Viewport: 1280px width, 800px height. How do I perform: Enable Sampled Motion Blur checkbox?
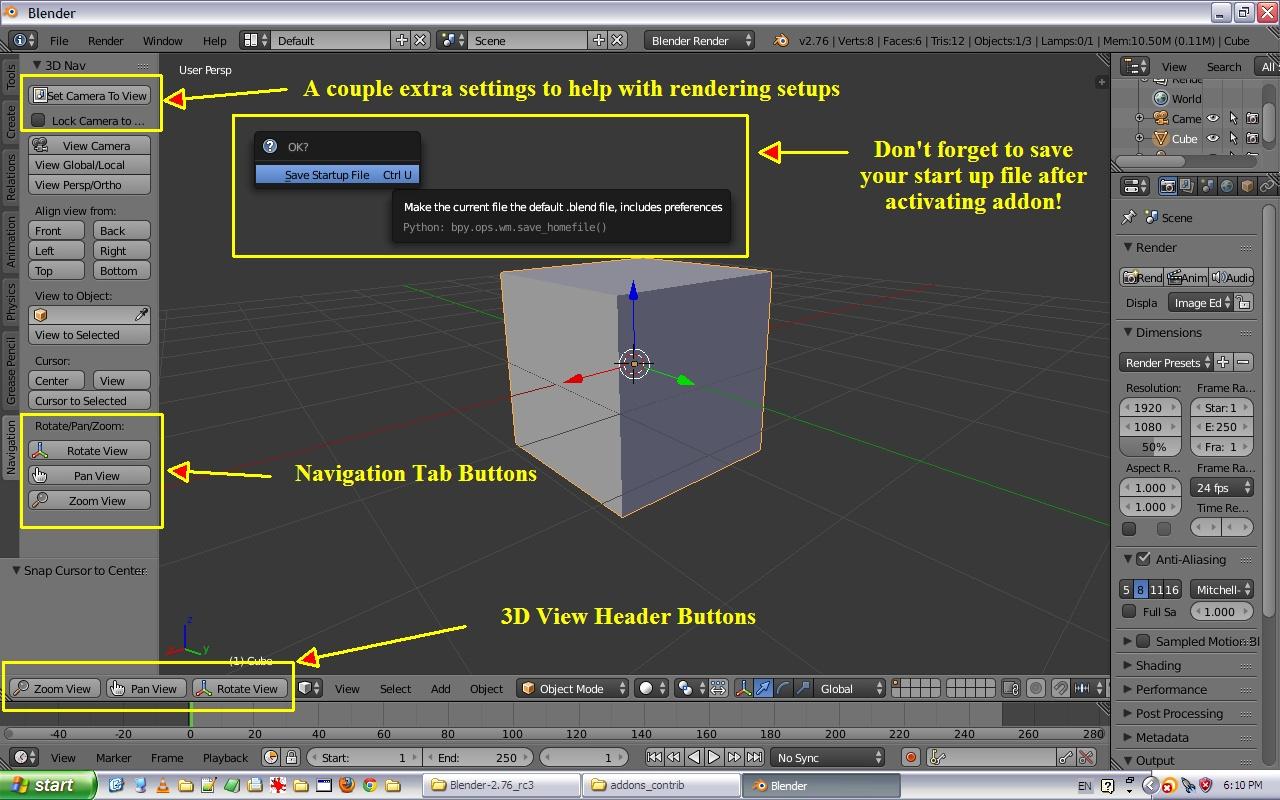tap(1144, 641)
